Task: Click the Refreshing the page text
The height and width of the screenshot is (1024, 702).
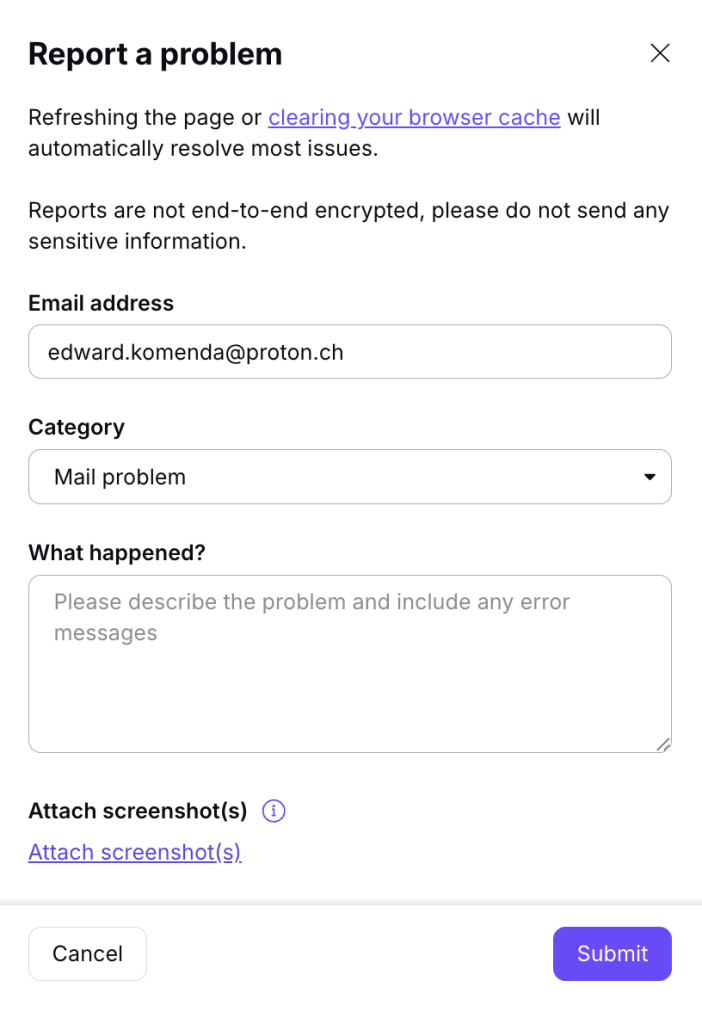Action: 145,117
